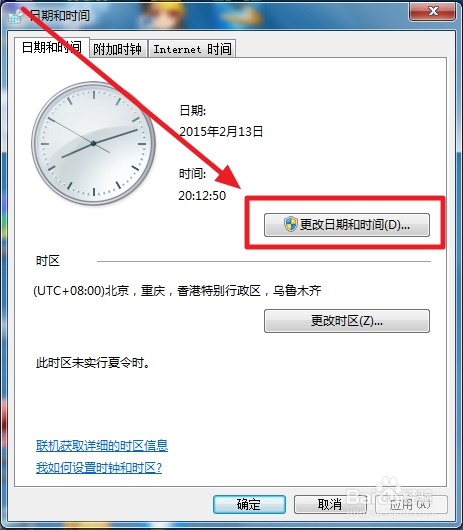Screen dimensions: 463x530
Task: Click the (UTC+08:00)北京 time zone text
Action: click(177, 291)
